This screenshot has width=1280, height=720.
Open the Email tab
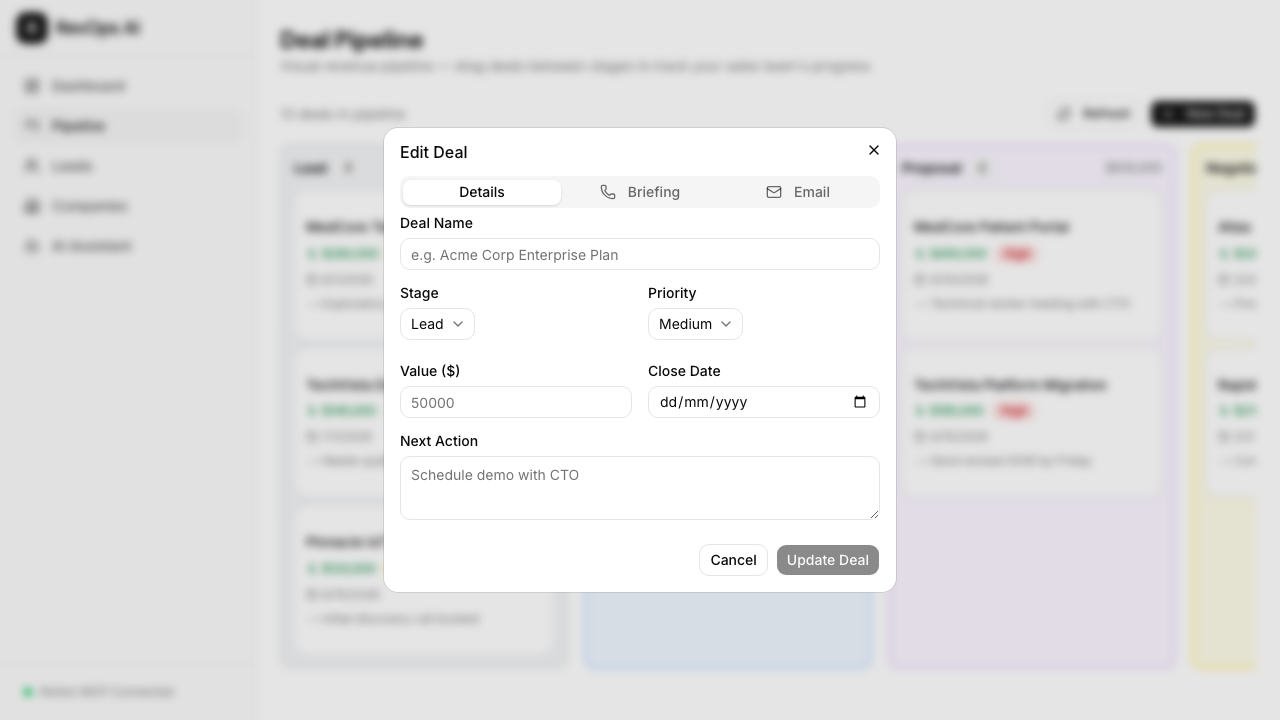pyautogui.click(x=798, y=192)
